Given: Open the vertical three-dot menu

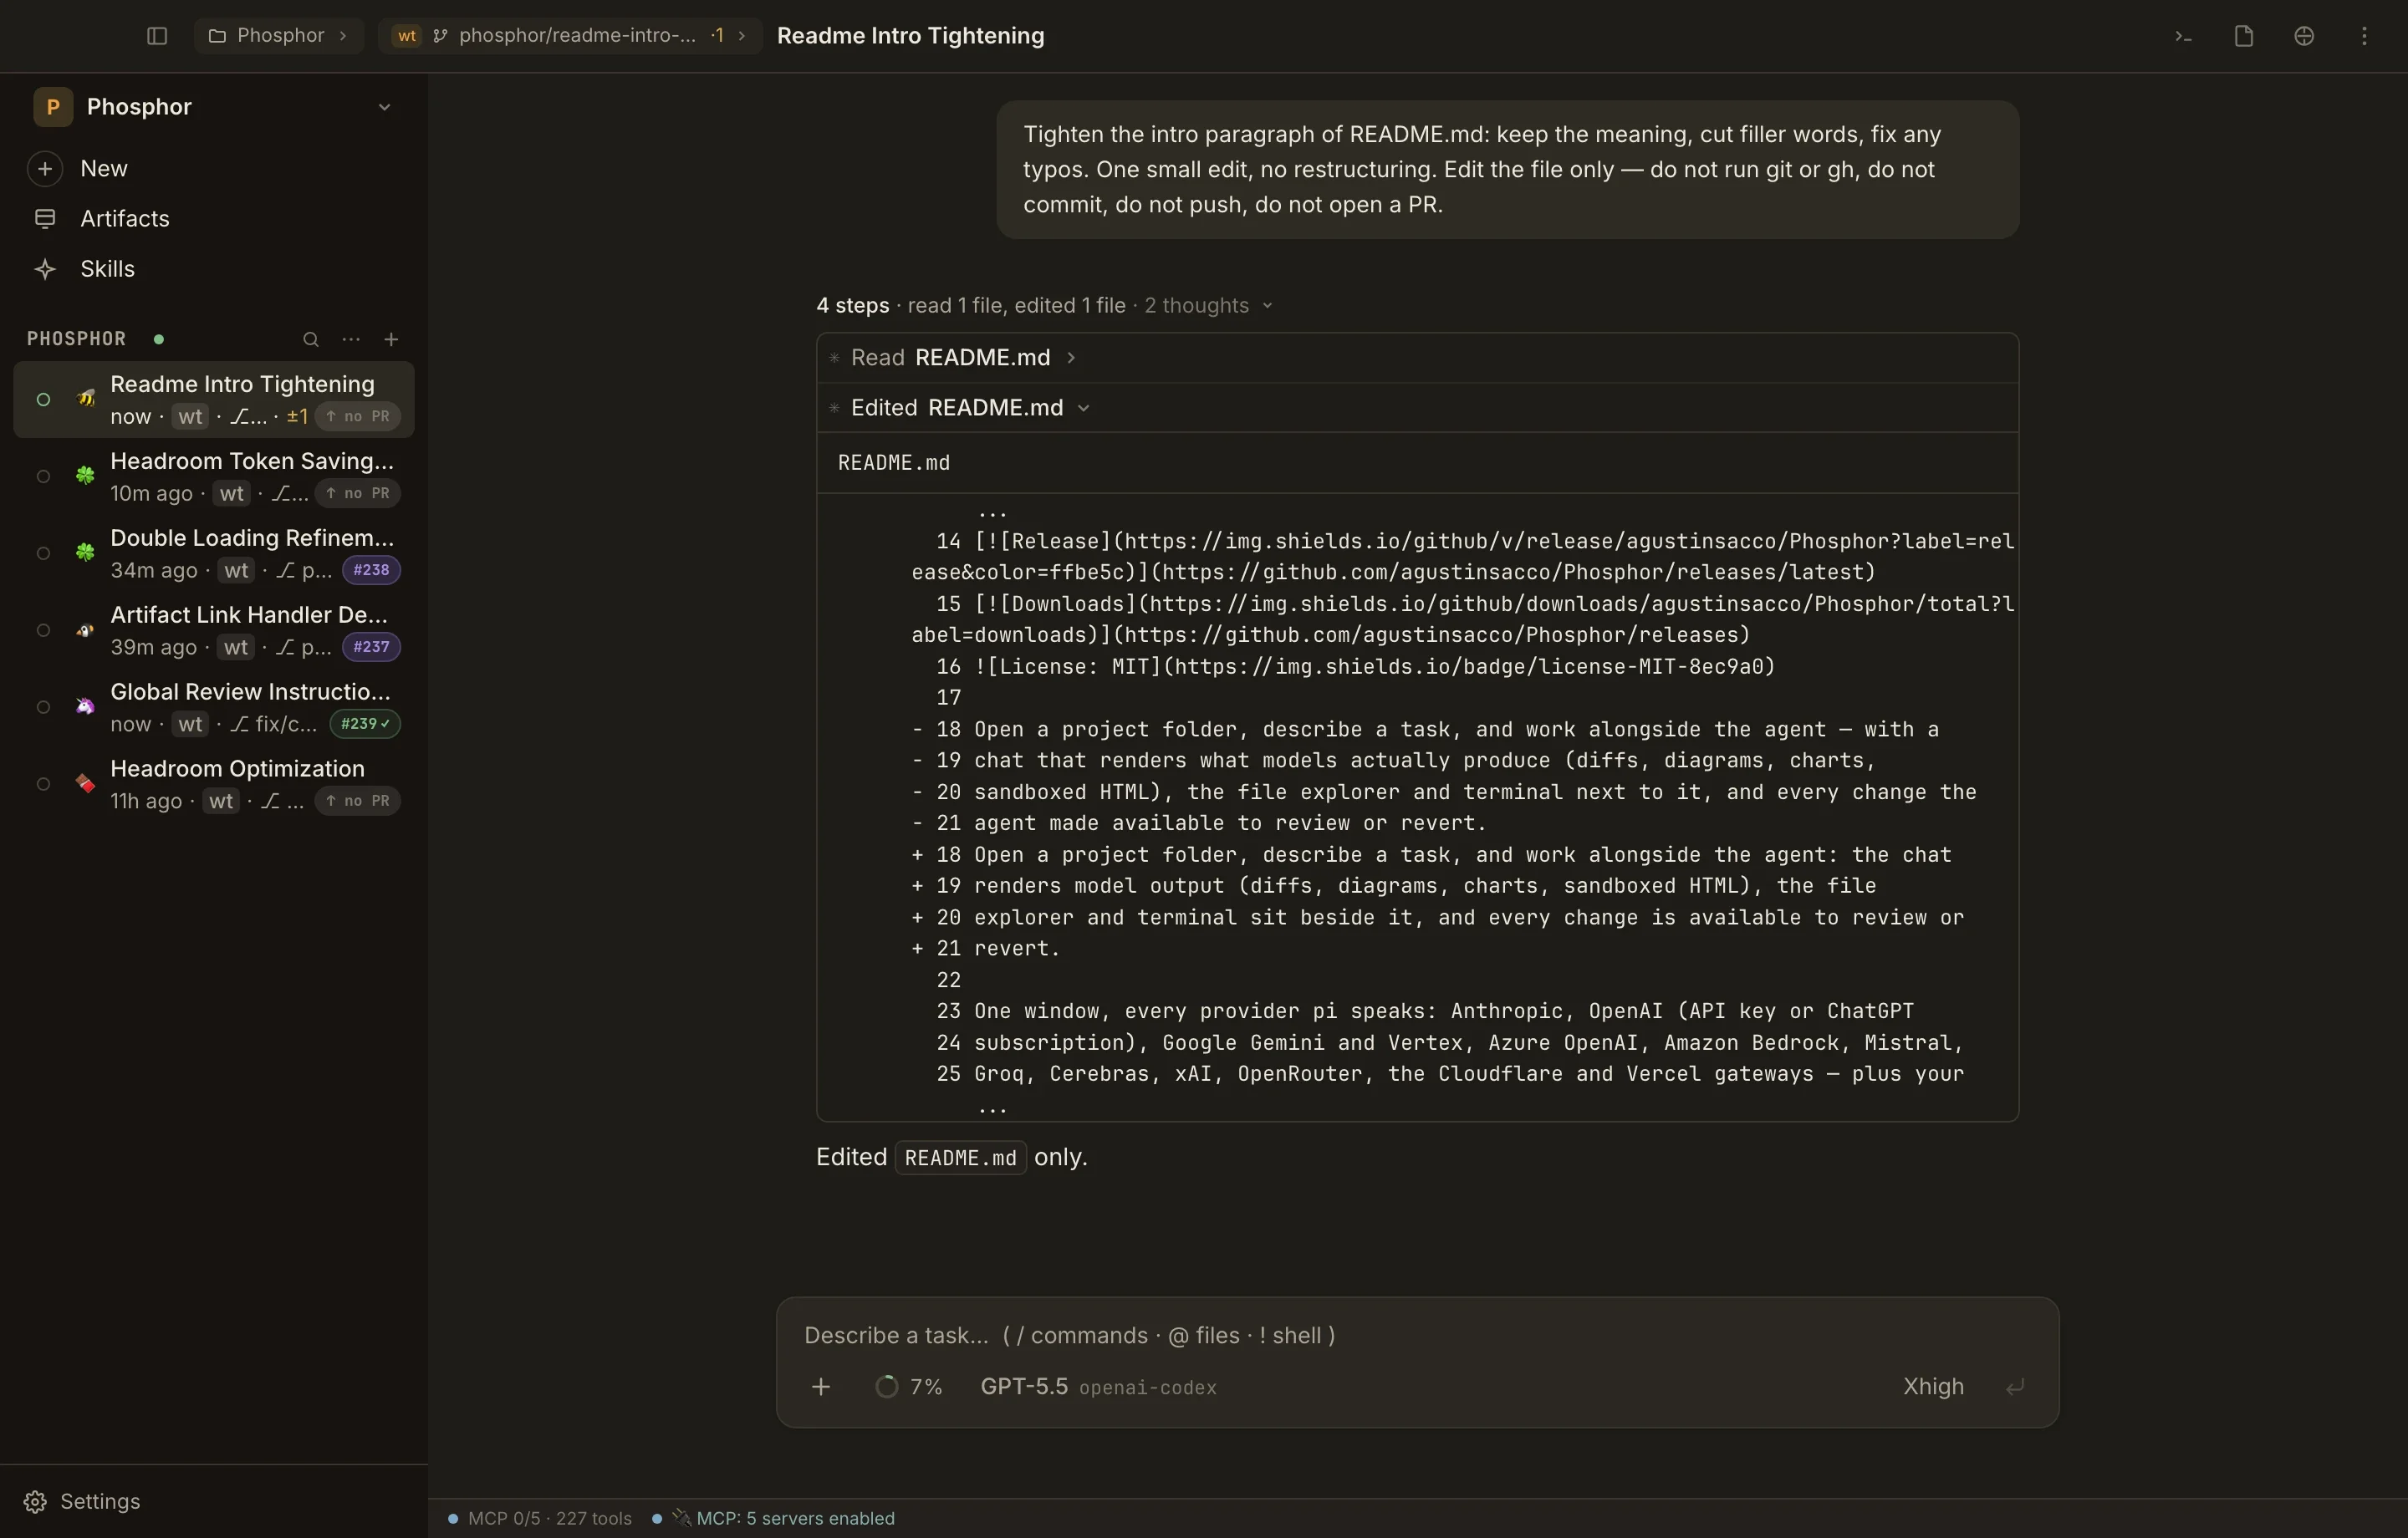Looking at the screenshot, I should click(2364, 36).
